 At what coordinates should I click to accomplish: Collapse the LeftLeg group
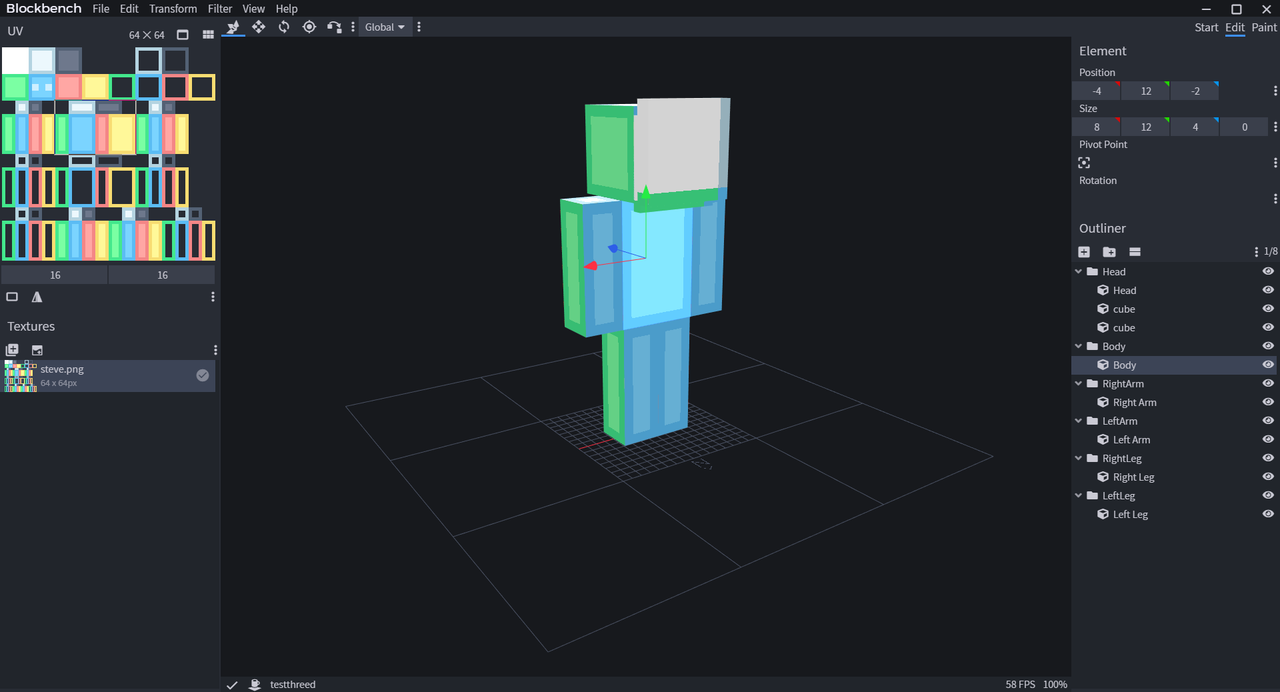click(x=1079, y=496)
